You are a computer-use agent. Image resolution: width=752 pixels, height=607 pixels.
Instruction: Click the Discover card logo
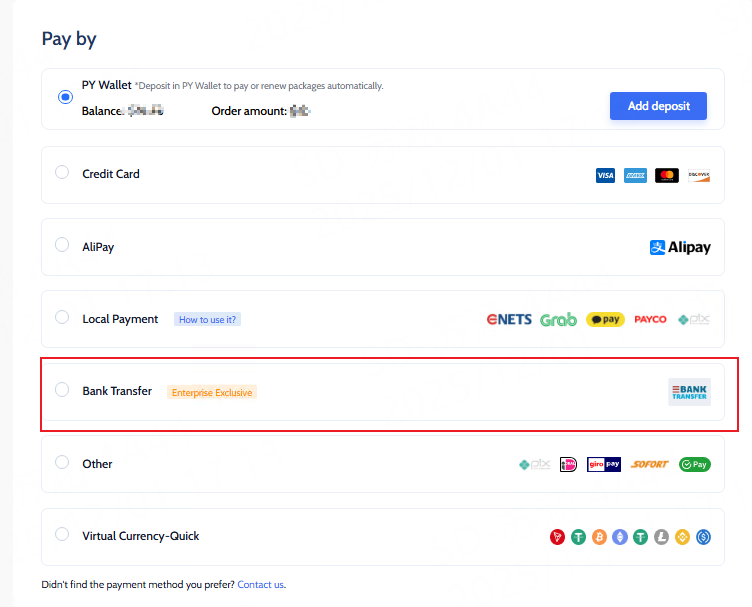pos(699,175)
